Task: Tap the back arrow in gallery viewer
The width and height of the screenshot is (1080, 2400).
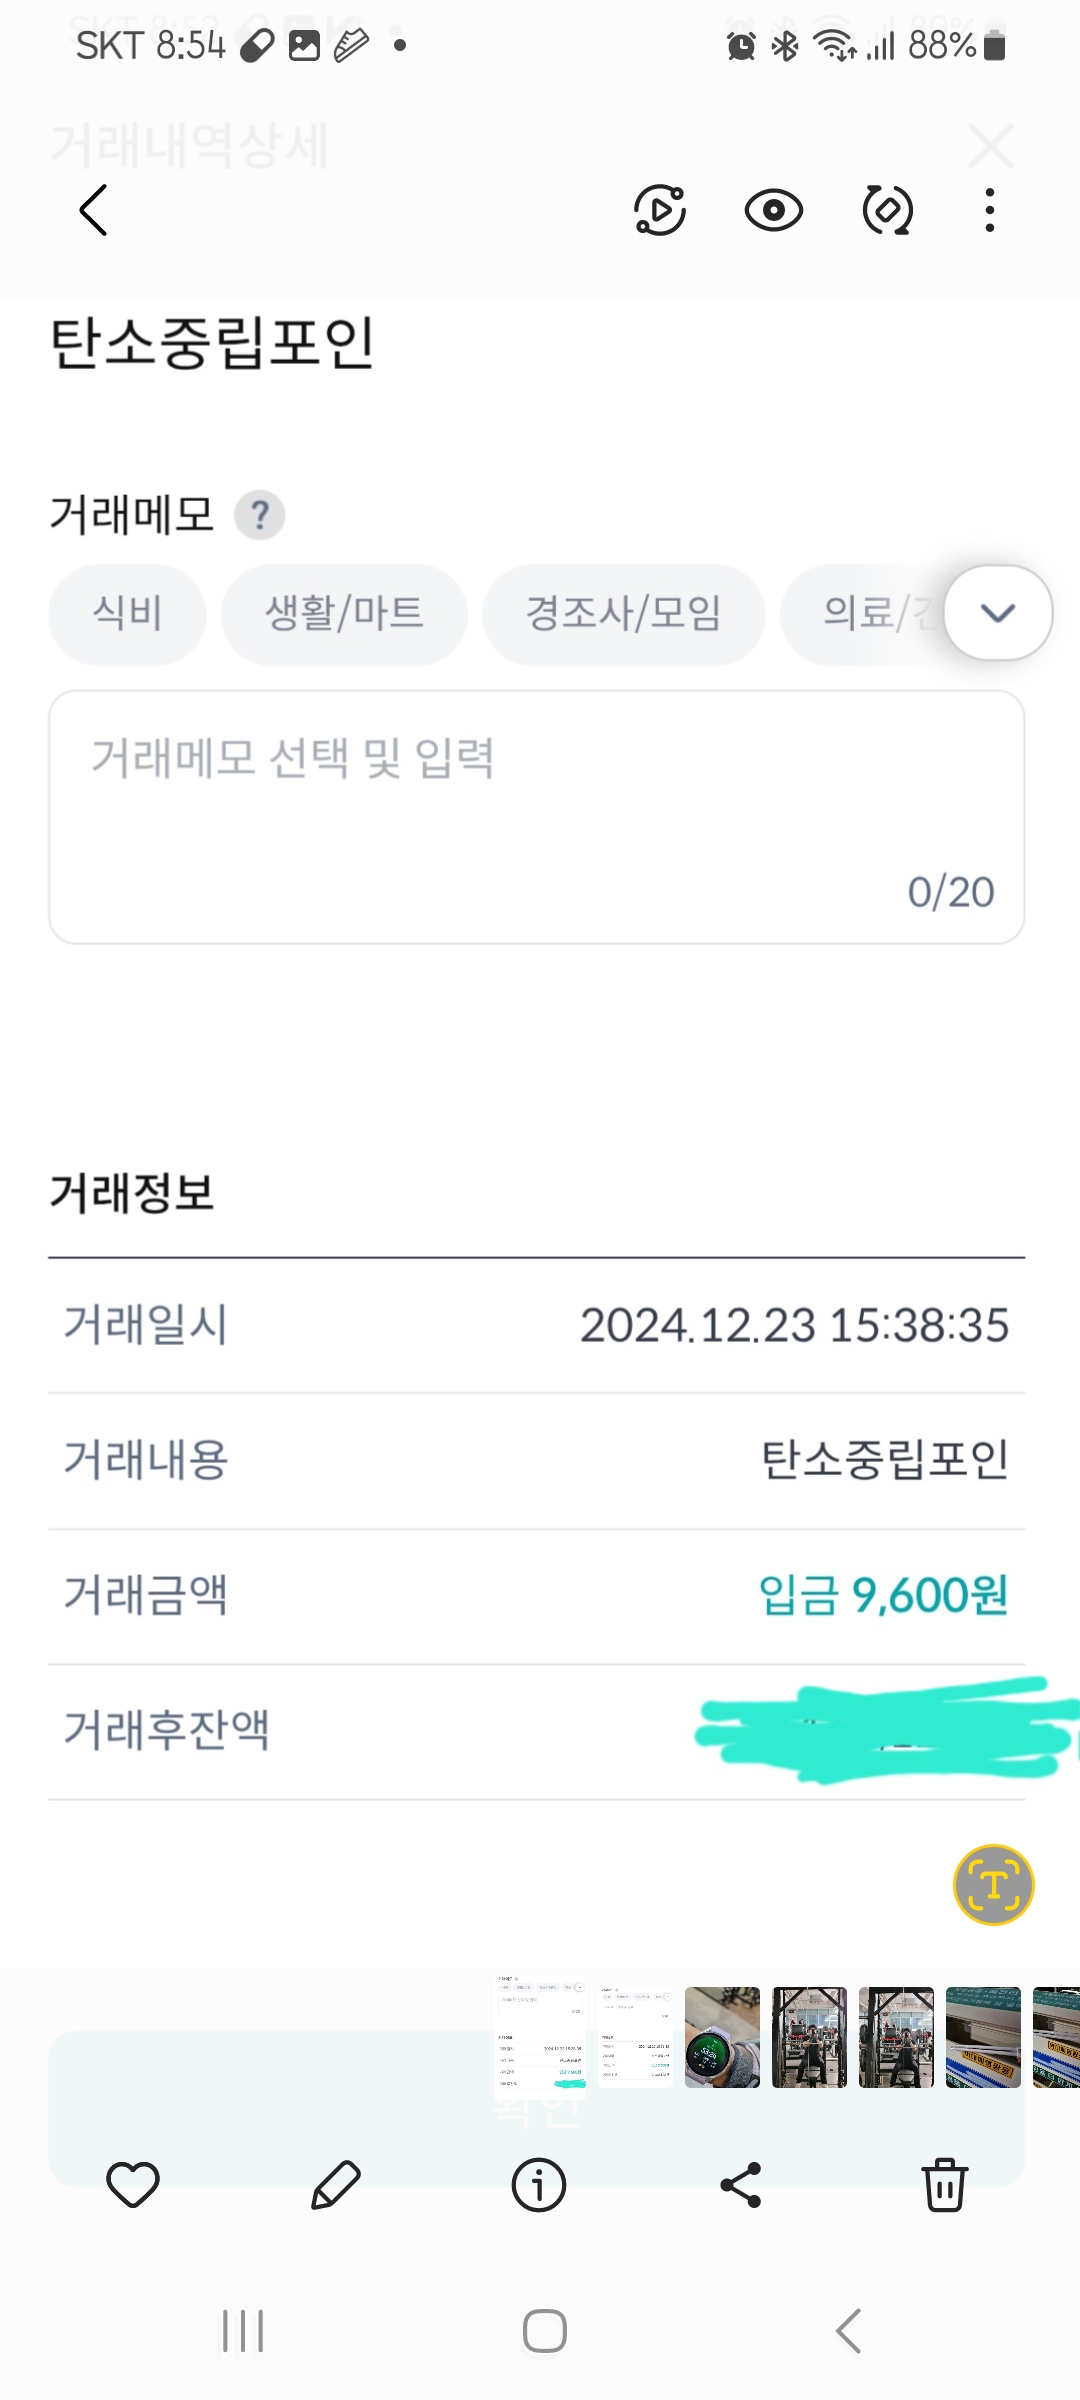Action: coord(93,210)
